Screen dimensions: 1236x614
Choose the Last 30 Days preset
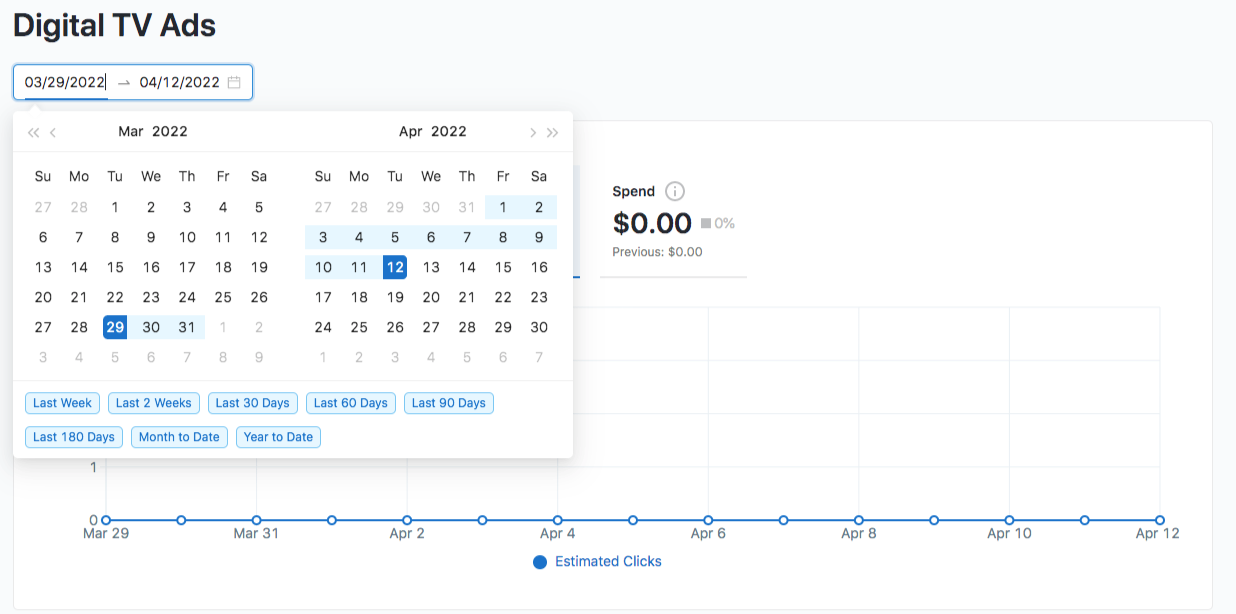pyautogui.click(x=253, y=403)
